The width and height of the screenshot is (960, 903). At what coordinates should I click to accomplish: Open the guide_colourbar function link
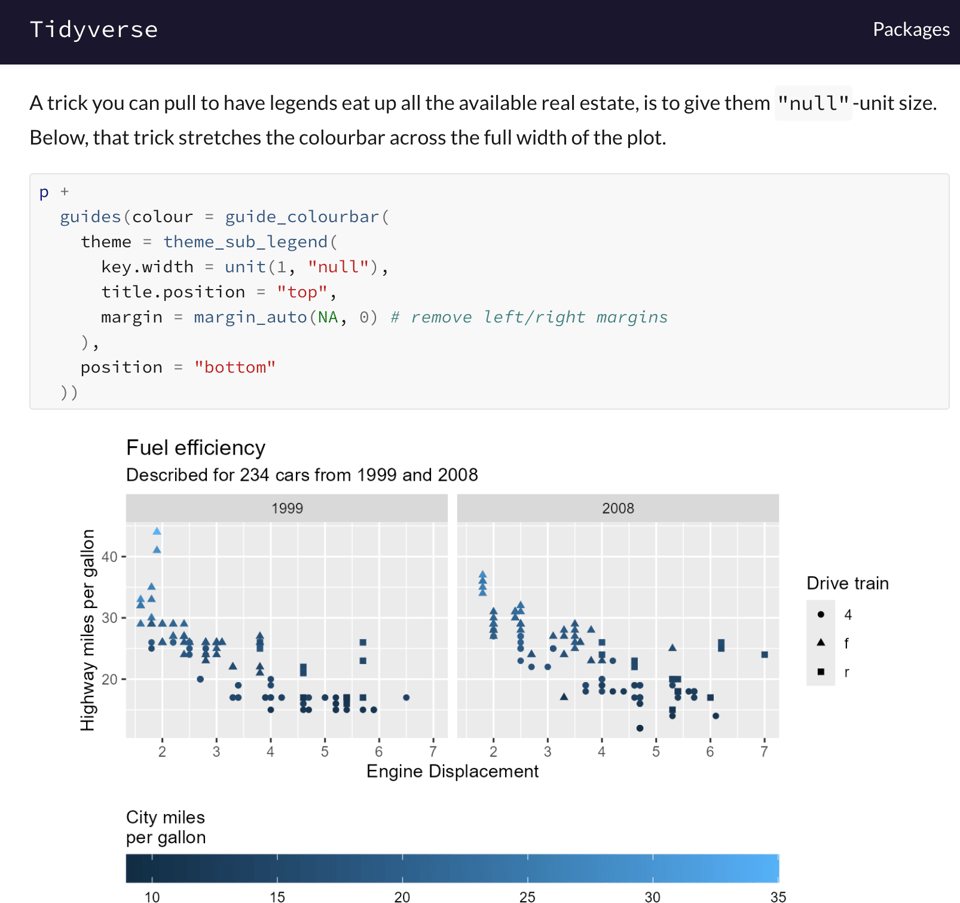click(x=302, y=217)
